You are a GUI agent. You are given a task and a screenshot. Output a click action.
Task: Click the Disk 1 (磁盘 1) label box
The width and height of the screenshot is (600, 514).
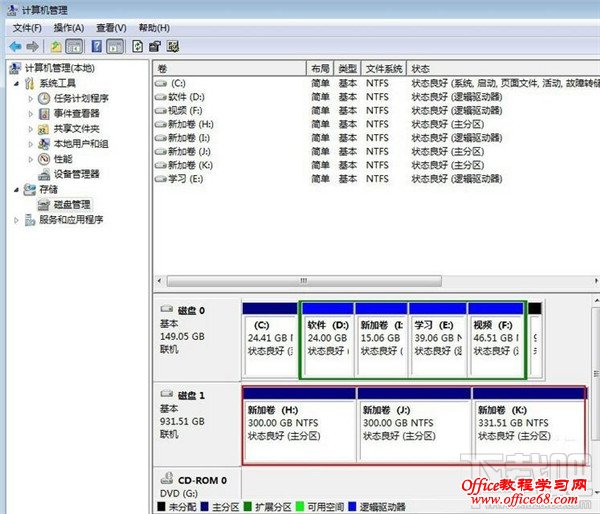click(197, 424)
